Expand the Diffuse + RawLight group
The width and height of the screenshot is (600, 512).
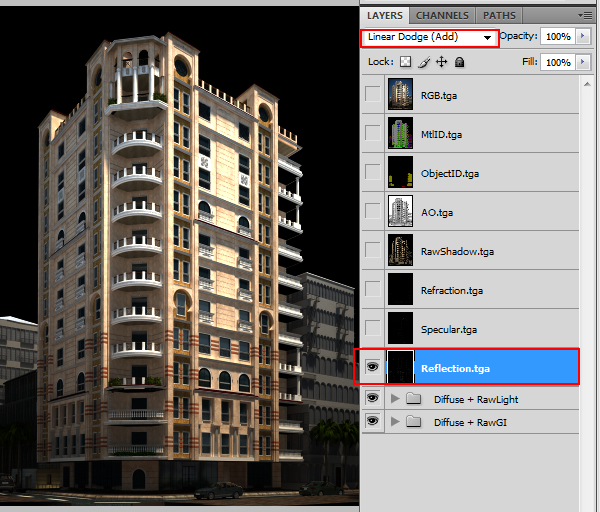click(395, 399)
